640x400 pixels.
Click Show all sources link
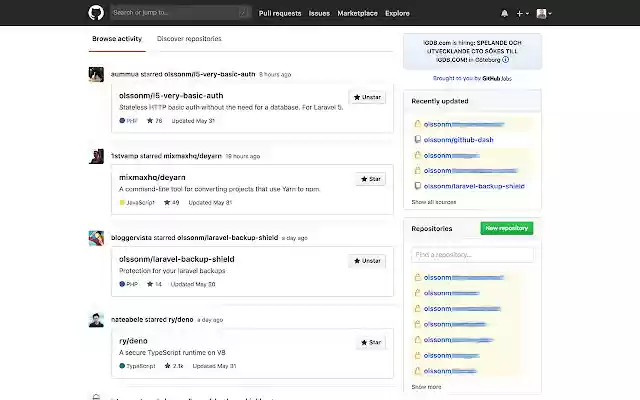(x=434, y=201)
